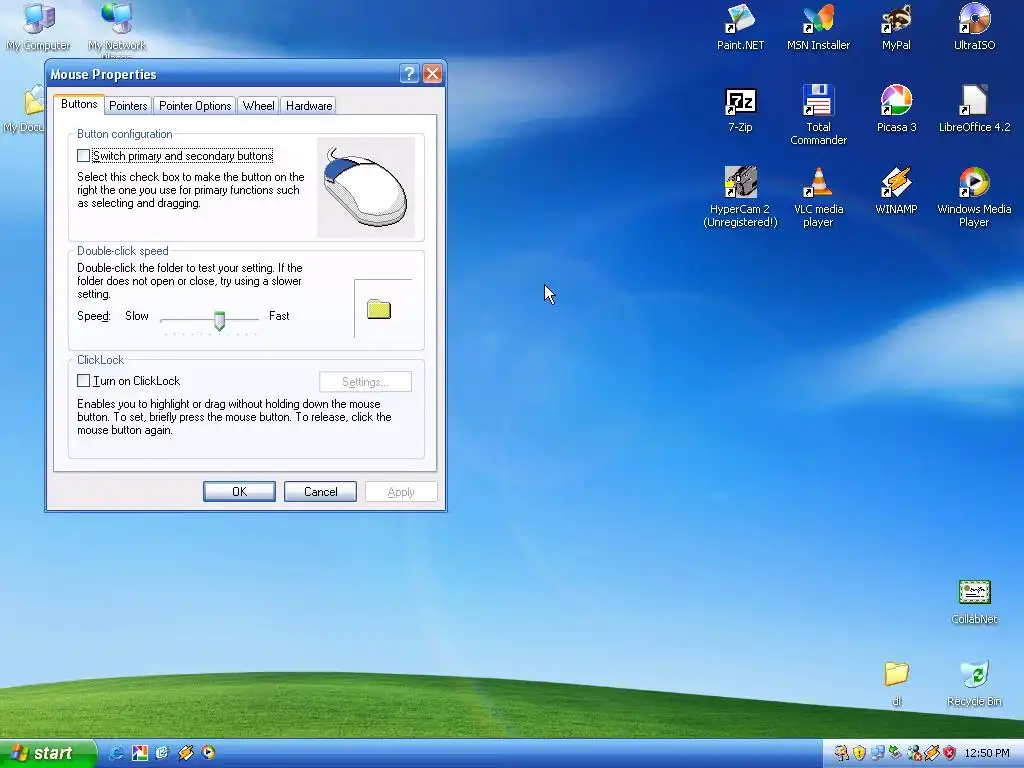Viewport: 1024px width, 768px height.
Task: Open the MSN Installer desktop icon
Action: pos(818,27)
